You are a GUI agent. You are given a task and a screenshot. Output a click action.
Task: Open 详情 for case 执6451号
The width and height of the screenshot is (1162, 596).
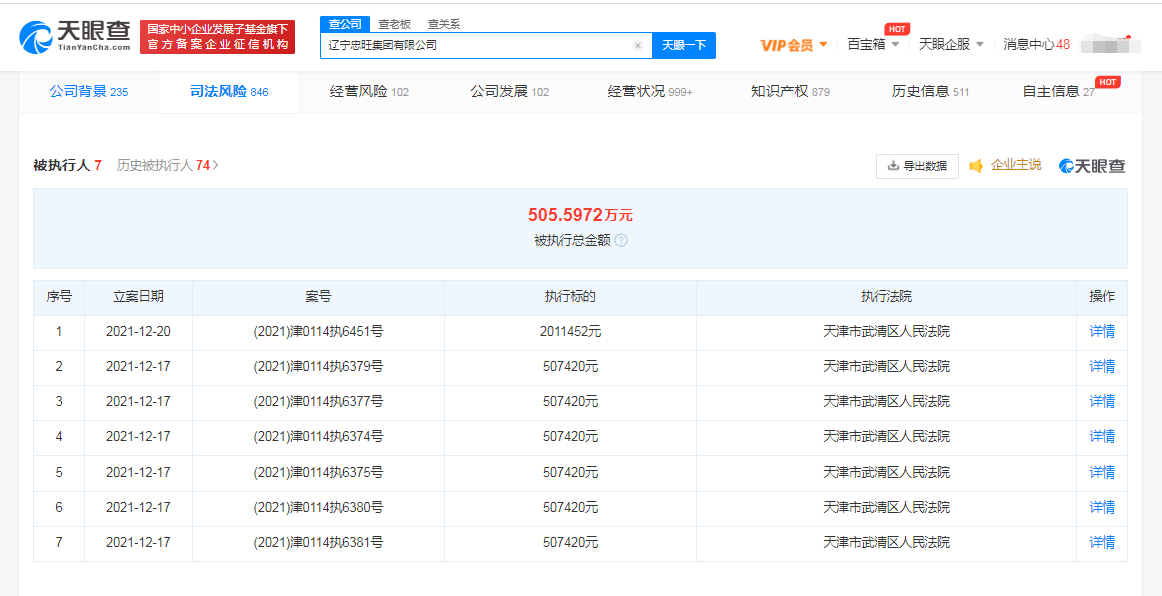tap(1102, 331)
